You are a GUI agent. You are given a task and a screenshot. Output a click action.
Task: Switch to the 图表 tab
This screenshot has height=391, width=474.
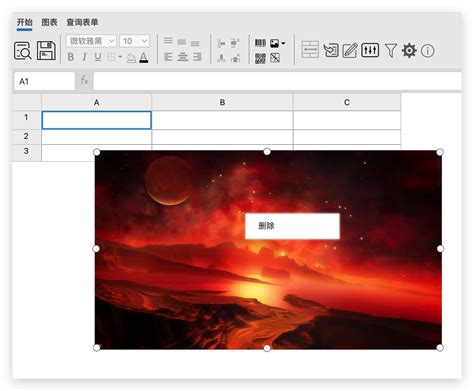49,22
